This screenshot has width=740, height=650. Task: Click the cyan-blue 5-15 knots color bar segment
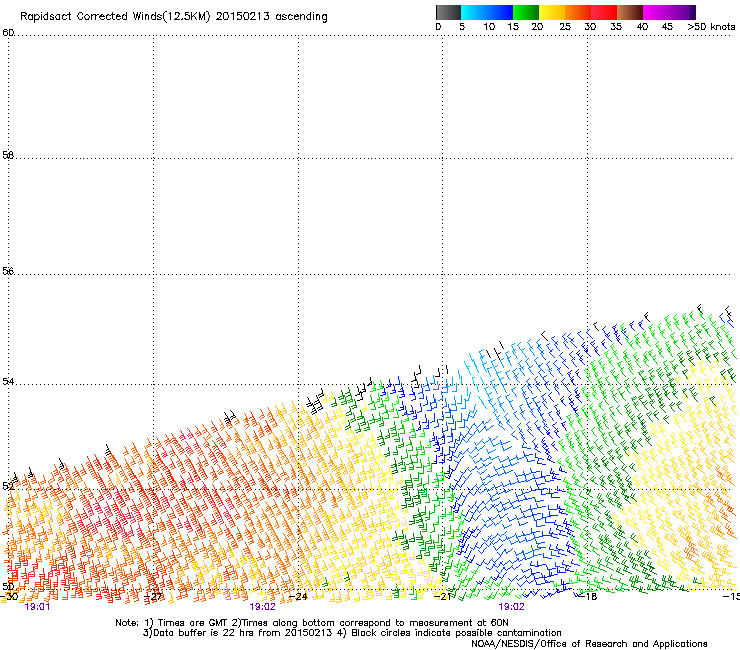[487, 12]
